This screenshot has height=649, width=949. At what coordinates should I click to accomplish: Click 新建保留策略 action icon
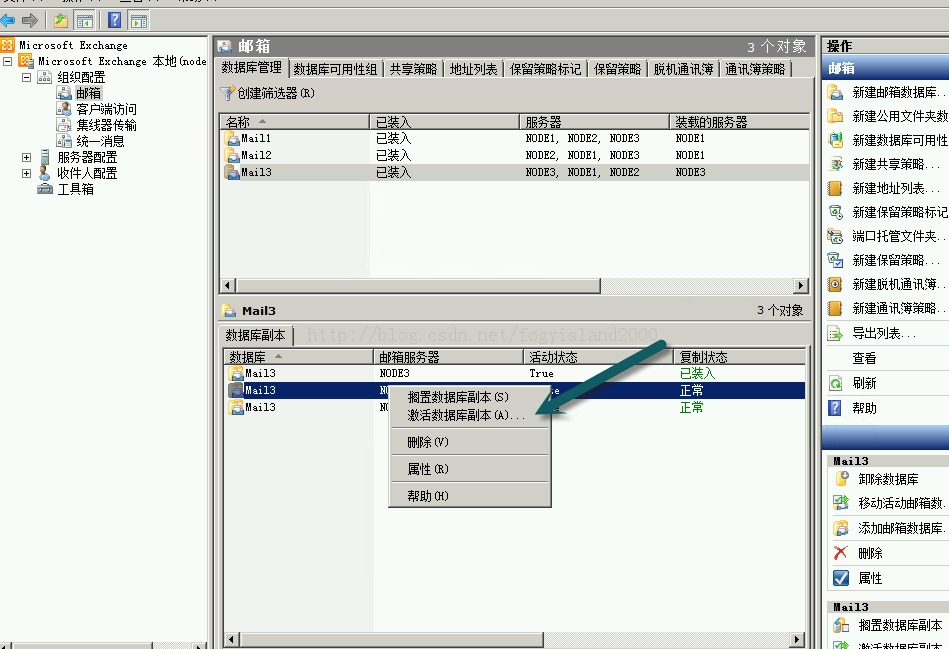[x=835, y=260]
